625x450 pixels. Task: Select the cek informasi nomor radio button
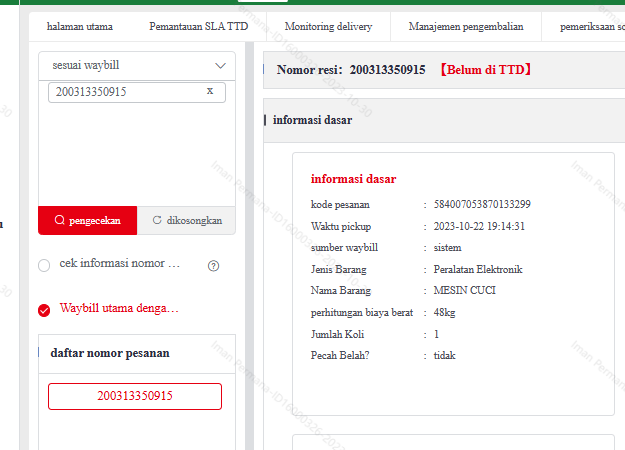pos(44,265)
